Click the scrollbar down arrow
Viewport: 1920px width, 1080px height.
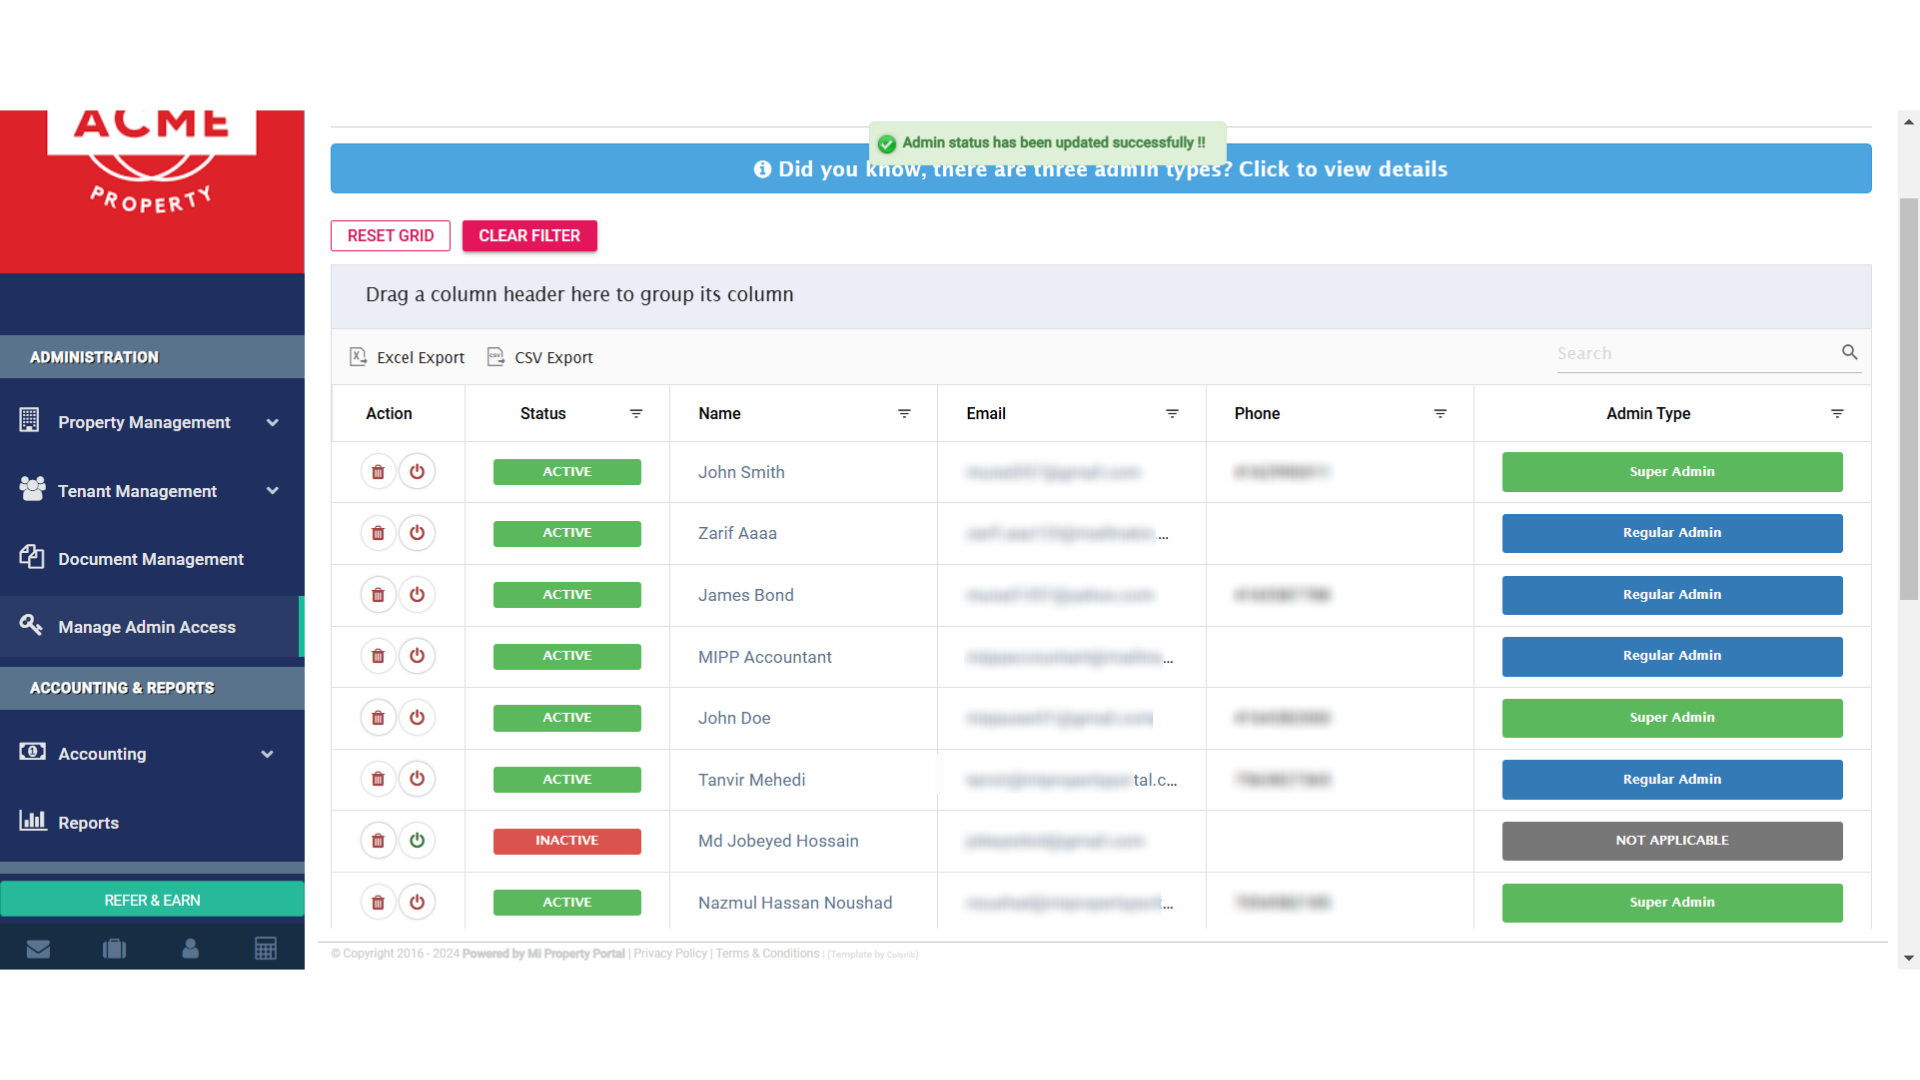pos(1909,958)
